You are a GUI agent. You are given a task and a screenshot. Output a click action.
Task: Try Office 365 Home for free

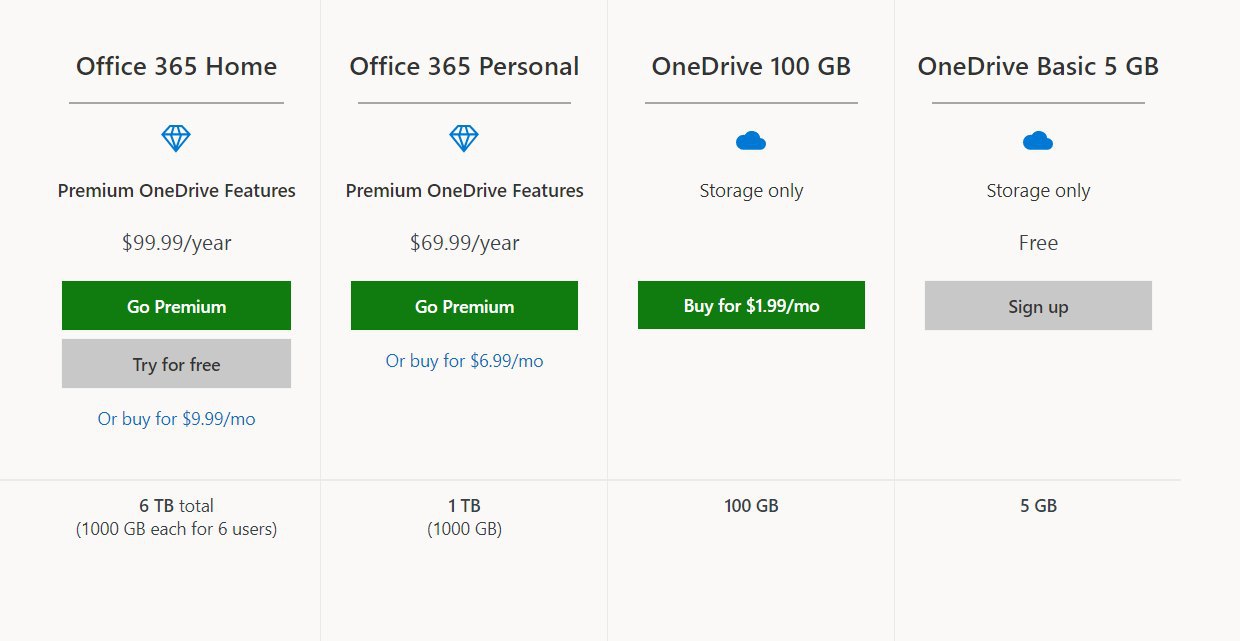tap(176, 364)
